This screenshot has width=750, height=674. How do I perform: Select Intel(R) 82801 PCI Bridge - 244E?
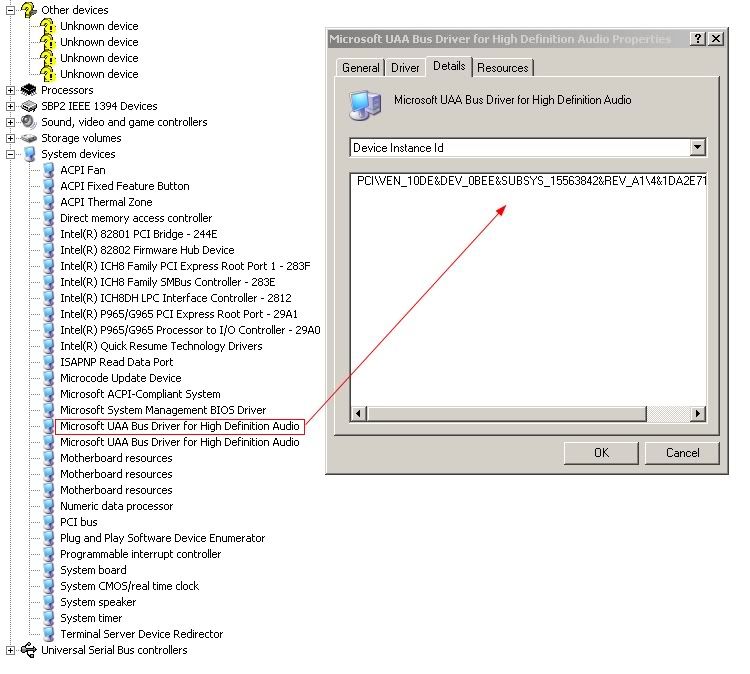coord(139,234)
